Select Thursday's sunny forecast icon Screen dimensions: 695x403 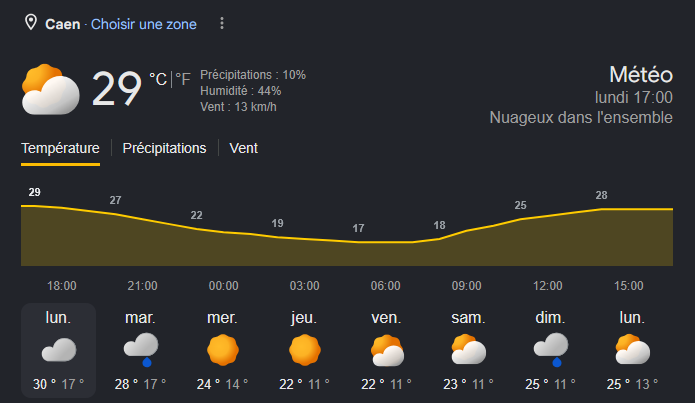(x=305, y=350)
